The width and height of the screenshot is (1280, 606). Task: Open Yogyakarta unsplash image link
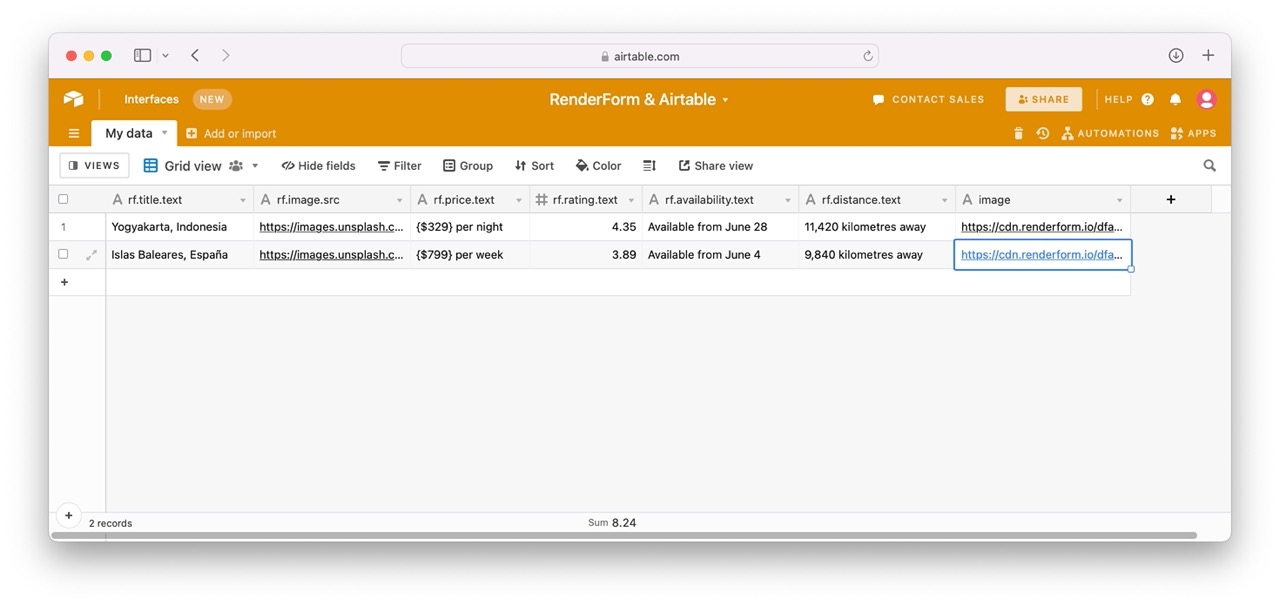point(332,227)
